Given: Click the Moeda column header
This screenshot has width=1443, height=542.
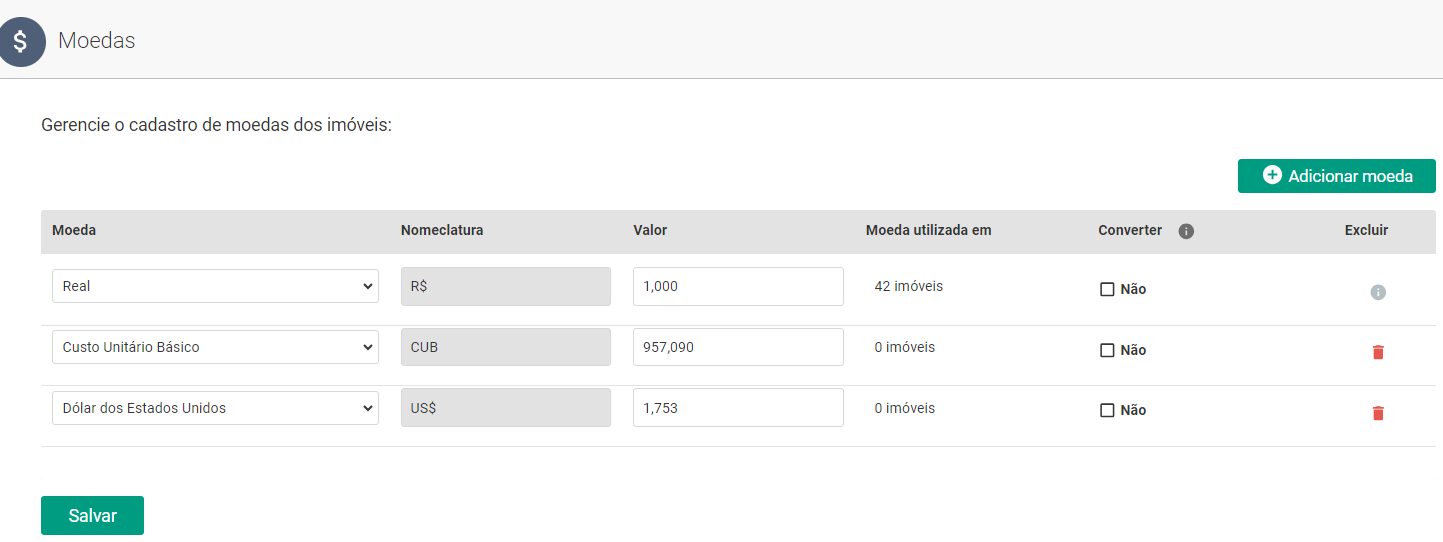Looking at the screenshot, I should pos(74,230).
